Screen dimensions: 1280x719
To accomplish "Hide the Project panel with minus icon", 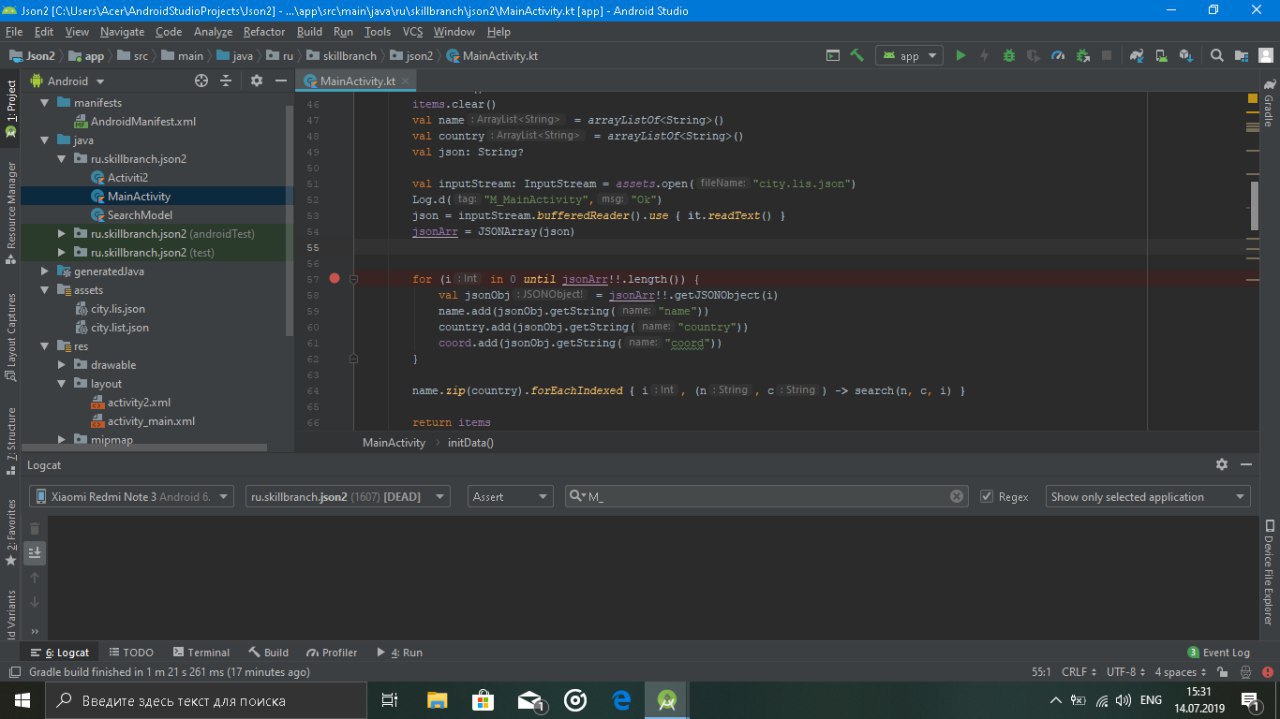I will pyautogui.click(x=281, y=81).
